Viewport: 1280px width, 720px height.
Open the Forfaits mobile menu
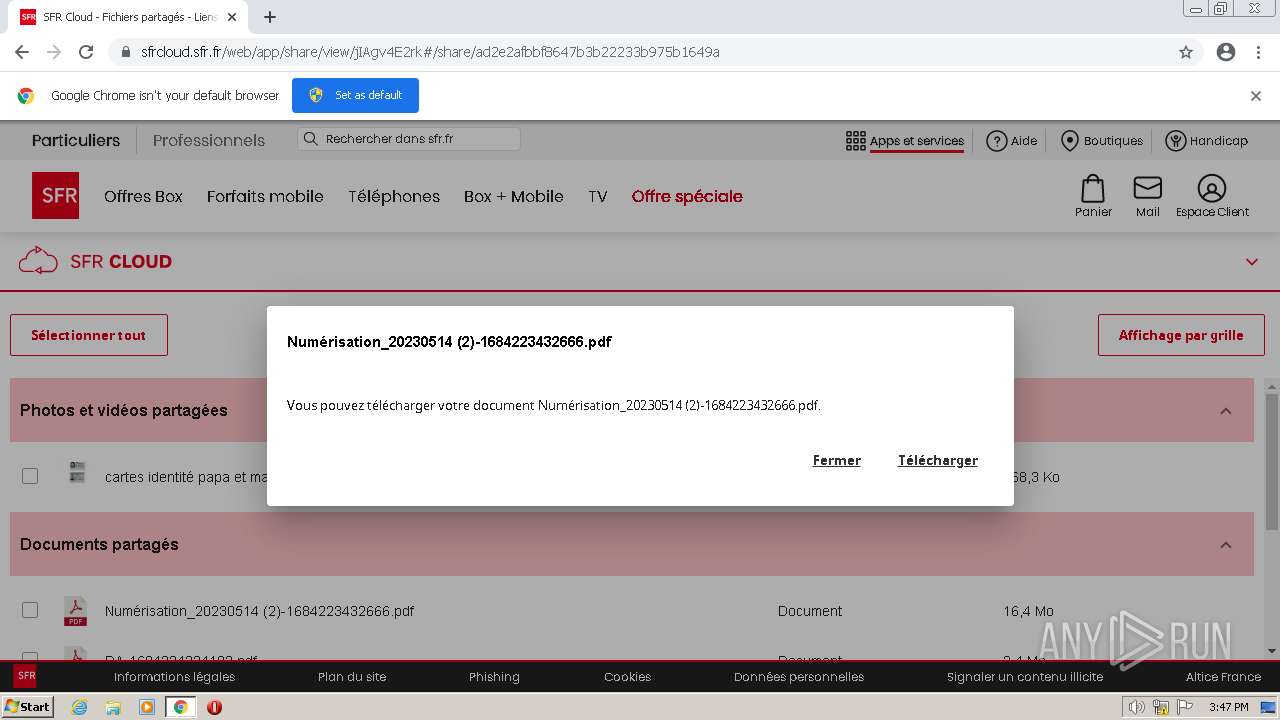tap(265, 196)
